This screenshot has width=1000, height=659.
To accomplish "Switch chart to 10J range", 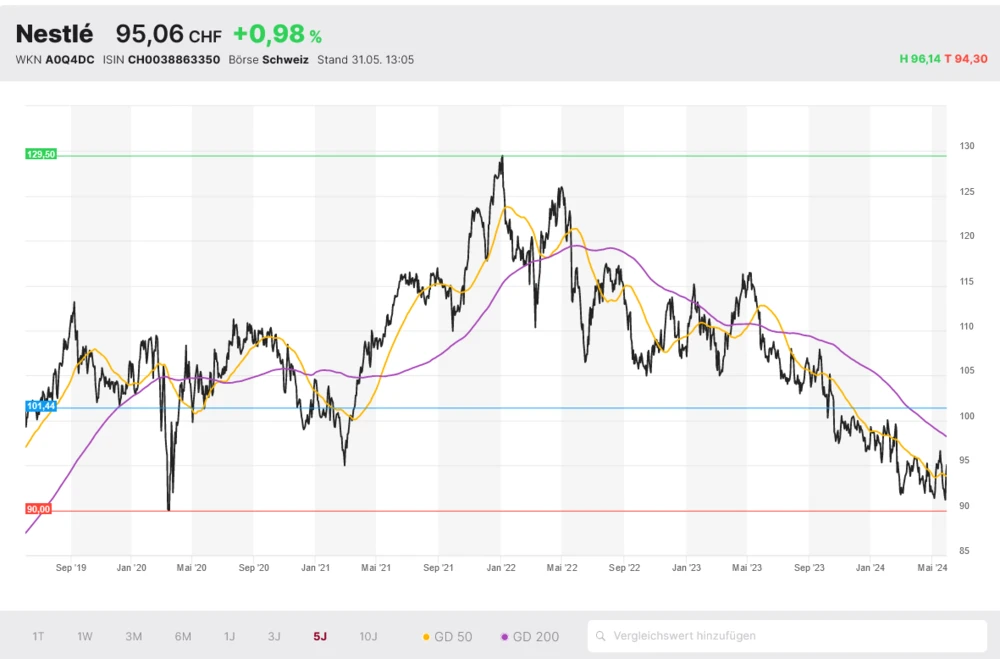I will (x=368, y=636).
